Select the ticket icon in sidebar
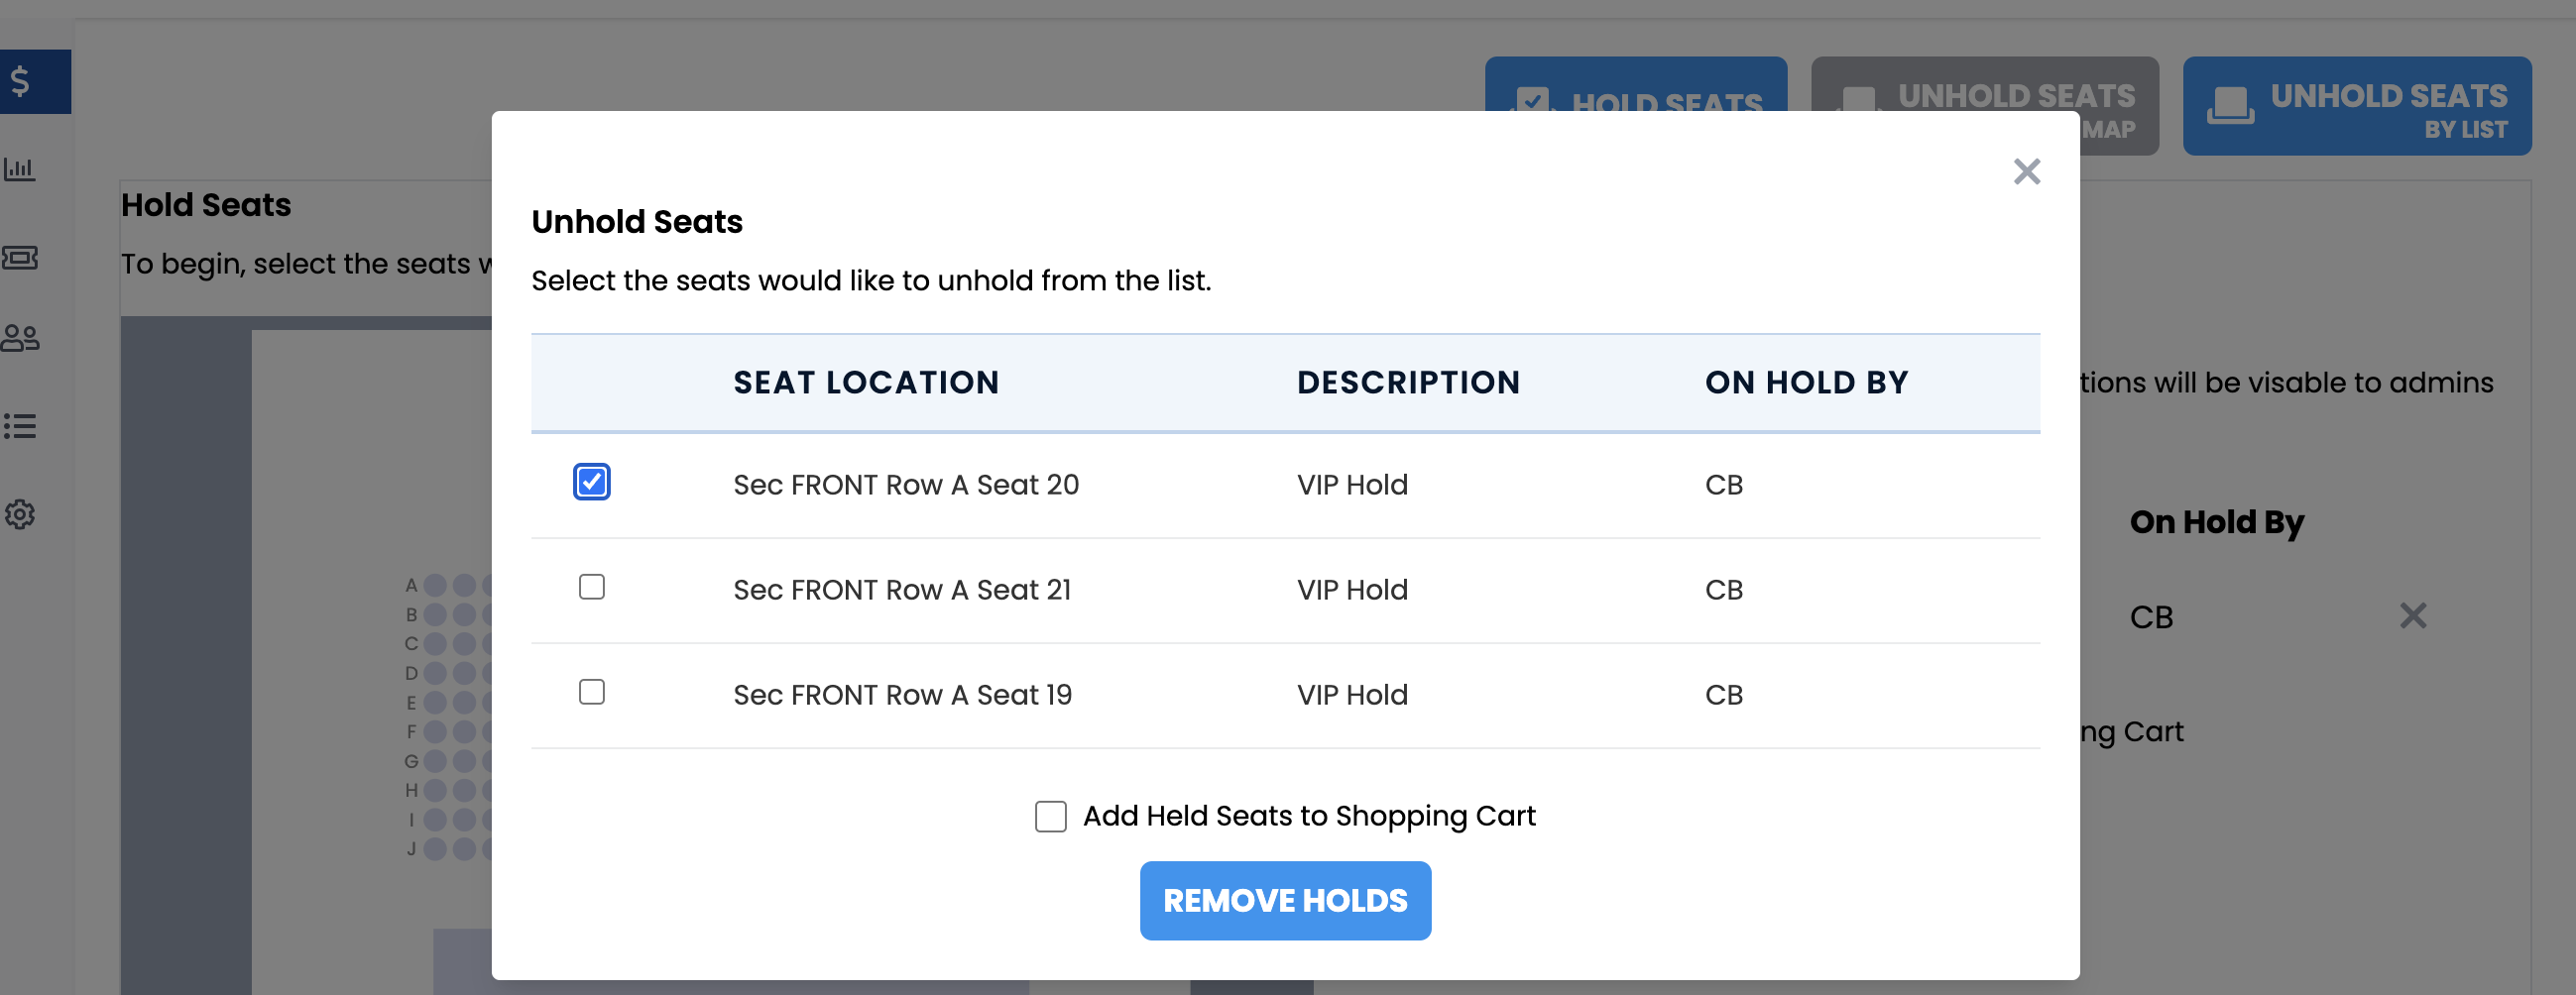Viewport: 2576px width, 995px height. click(20, 258)
